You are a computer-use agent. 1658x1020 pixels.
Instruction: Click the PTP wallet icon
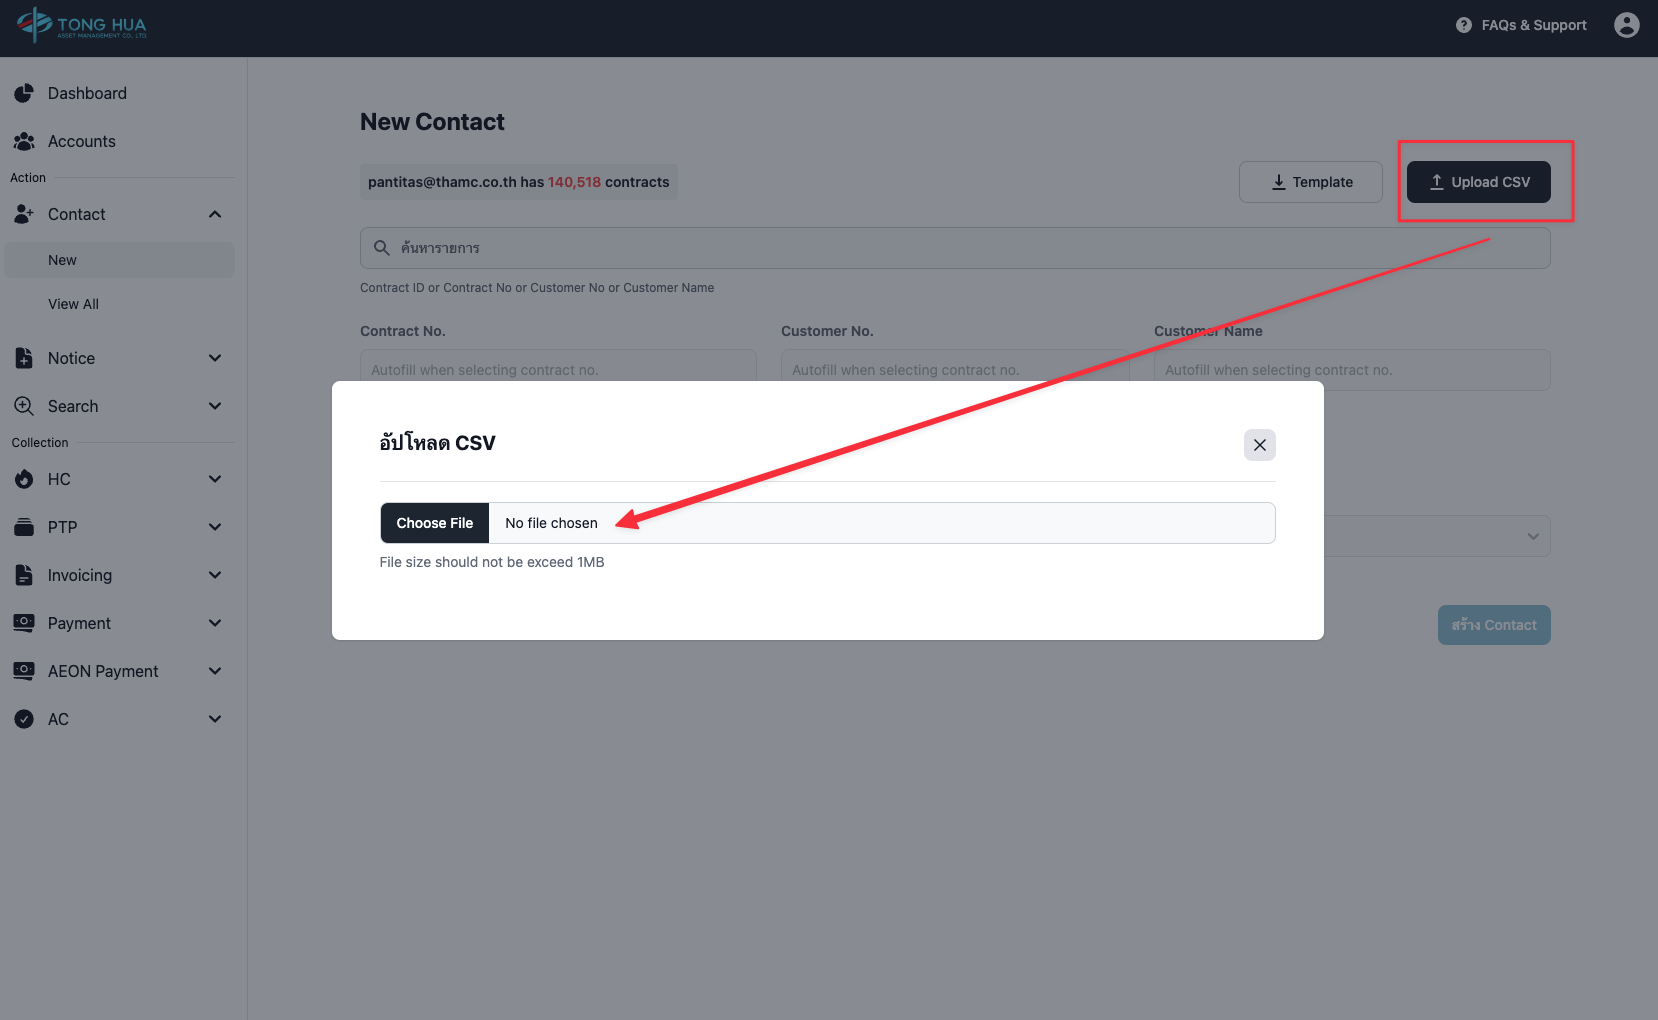(24, 527)
